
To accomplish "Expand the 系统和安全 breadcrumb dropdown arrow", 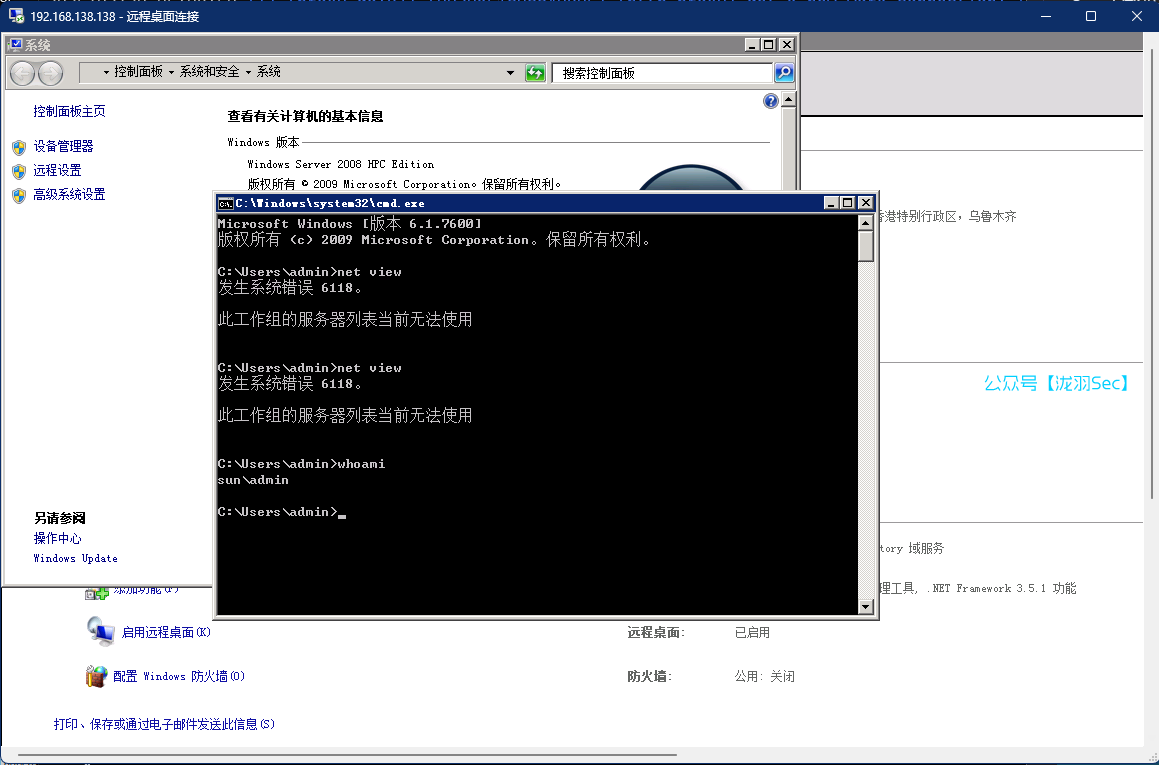I will pos(248,72).
